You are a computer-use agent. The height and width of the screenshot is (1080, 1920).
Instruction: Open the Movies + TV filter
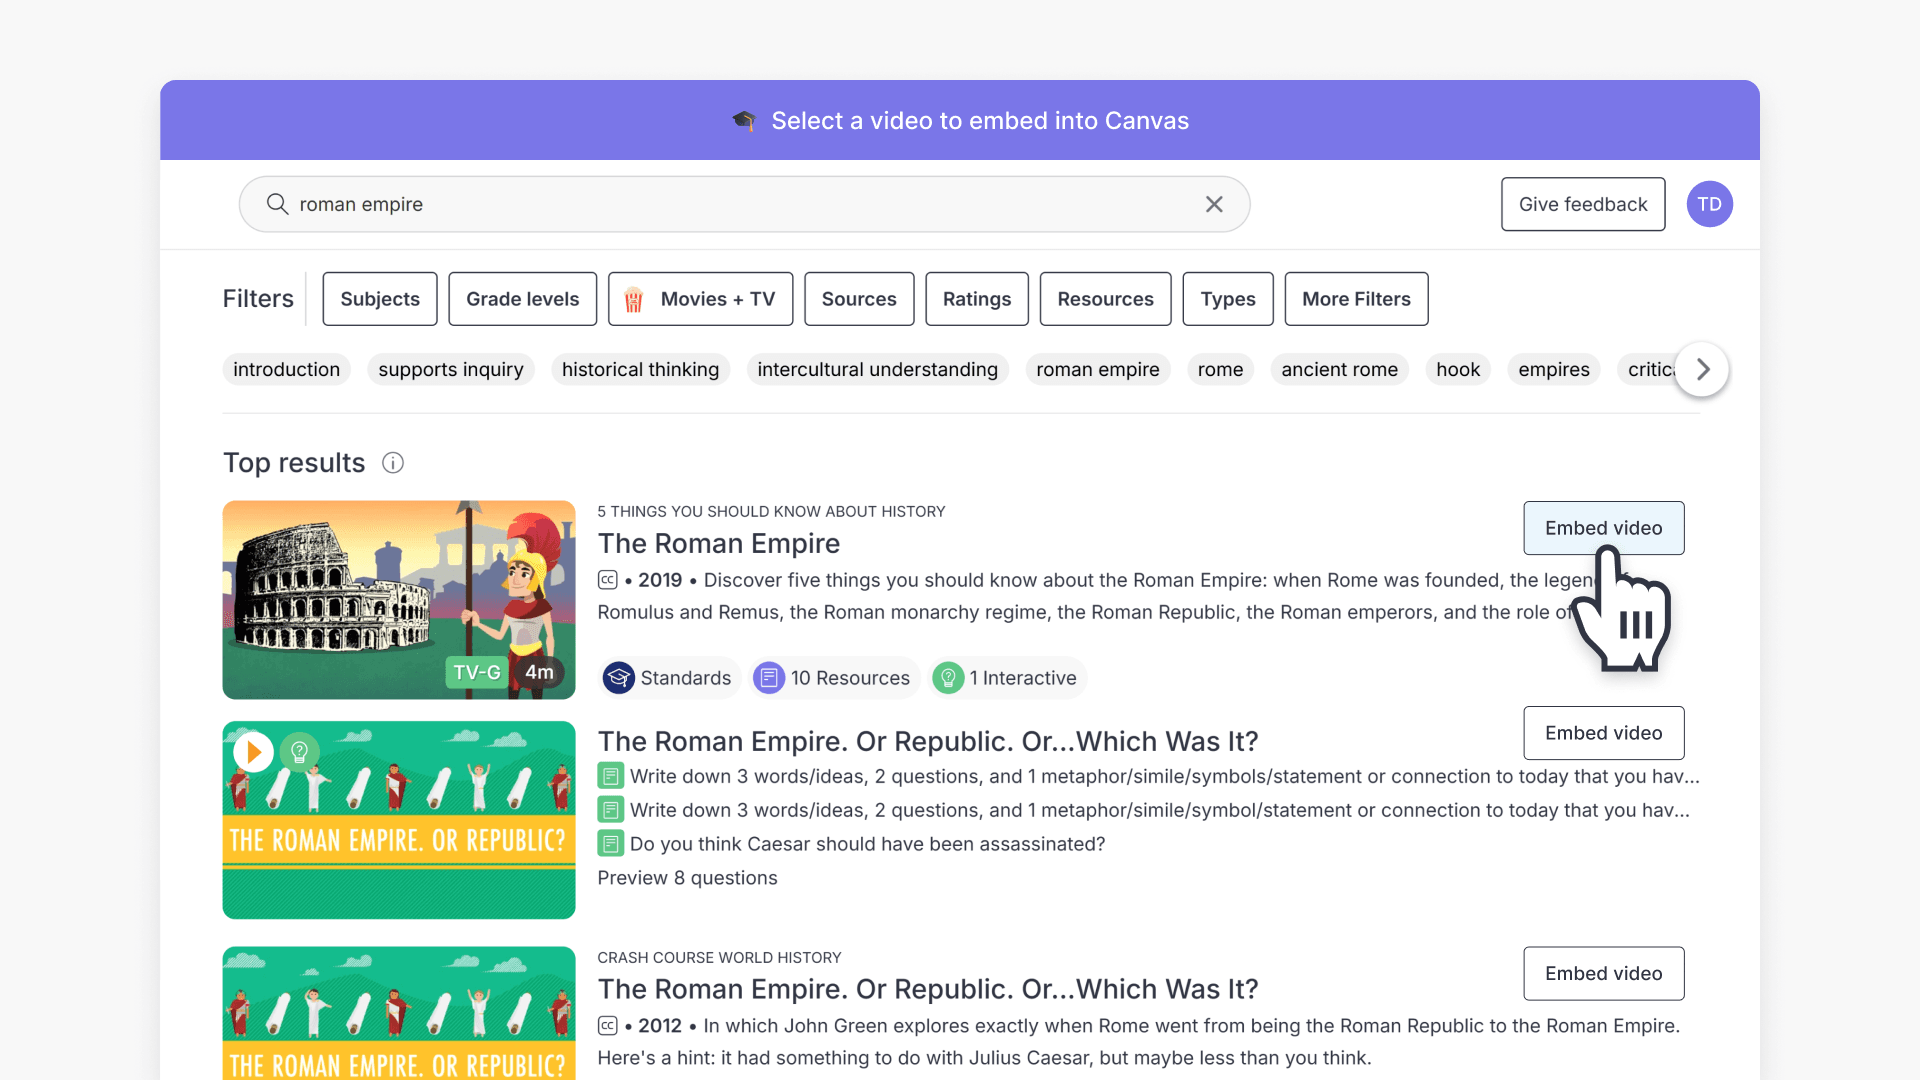tap(700, 299)
